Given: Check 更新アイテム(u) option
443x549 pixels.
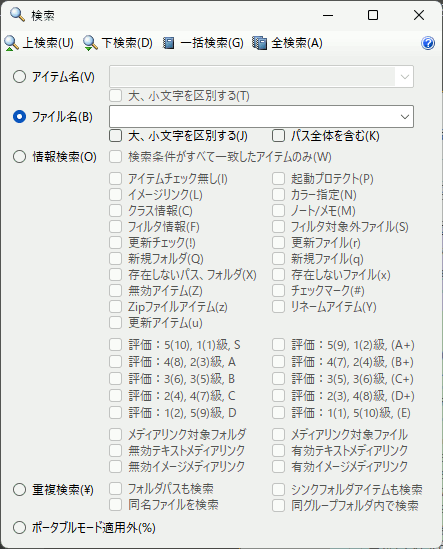Looking at the screenshot, I should tap(116, 323).
